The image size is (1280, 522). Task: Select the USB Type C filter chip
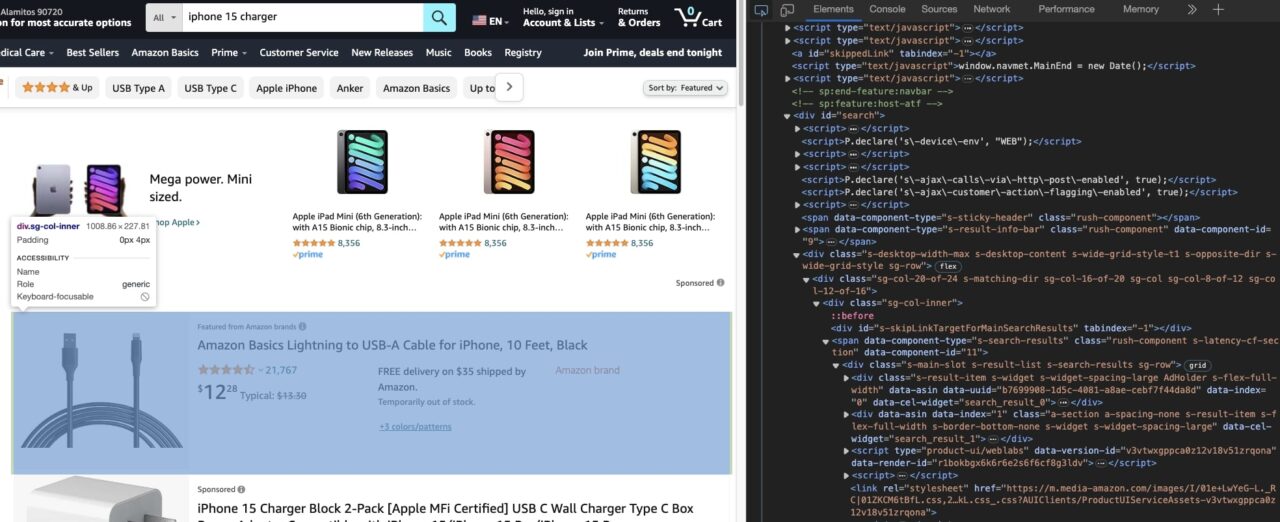(x=210, y=88)
